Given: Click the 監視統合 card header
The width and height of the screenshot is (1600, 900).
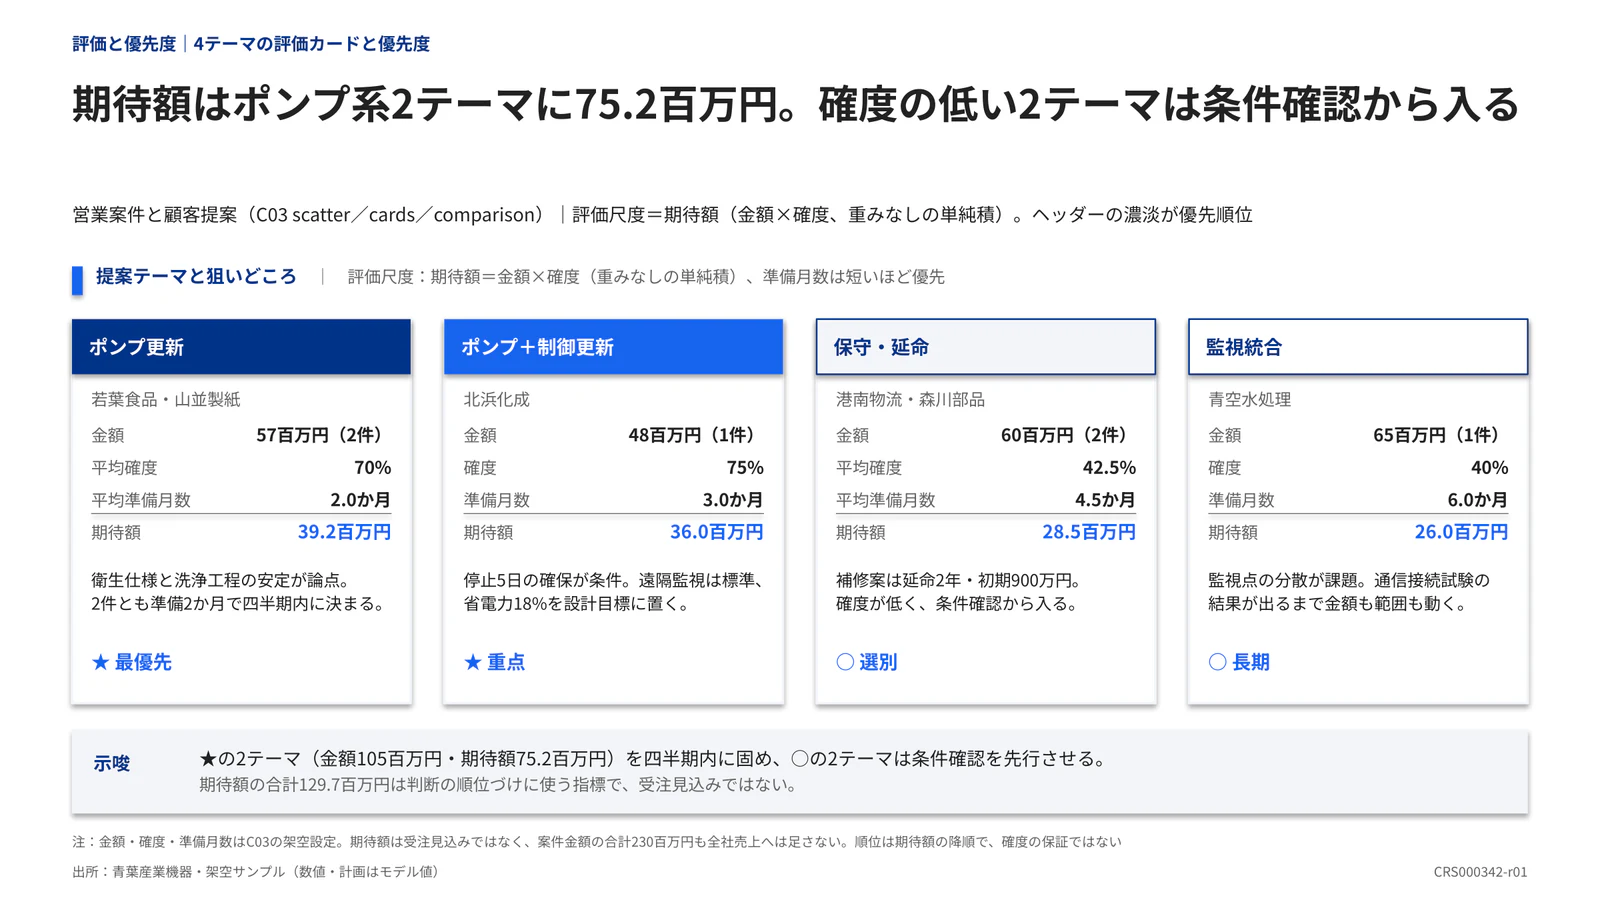Looking at the screenshot, I should [1358, 347].
